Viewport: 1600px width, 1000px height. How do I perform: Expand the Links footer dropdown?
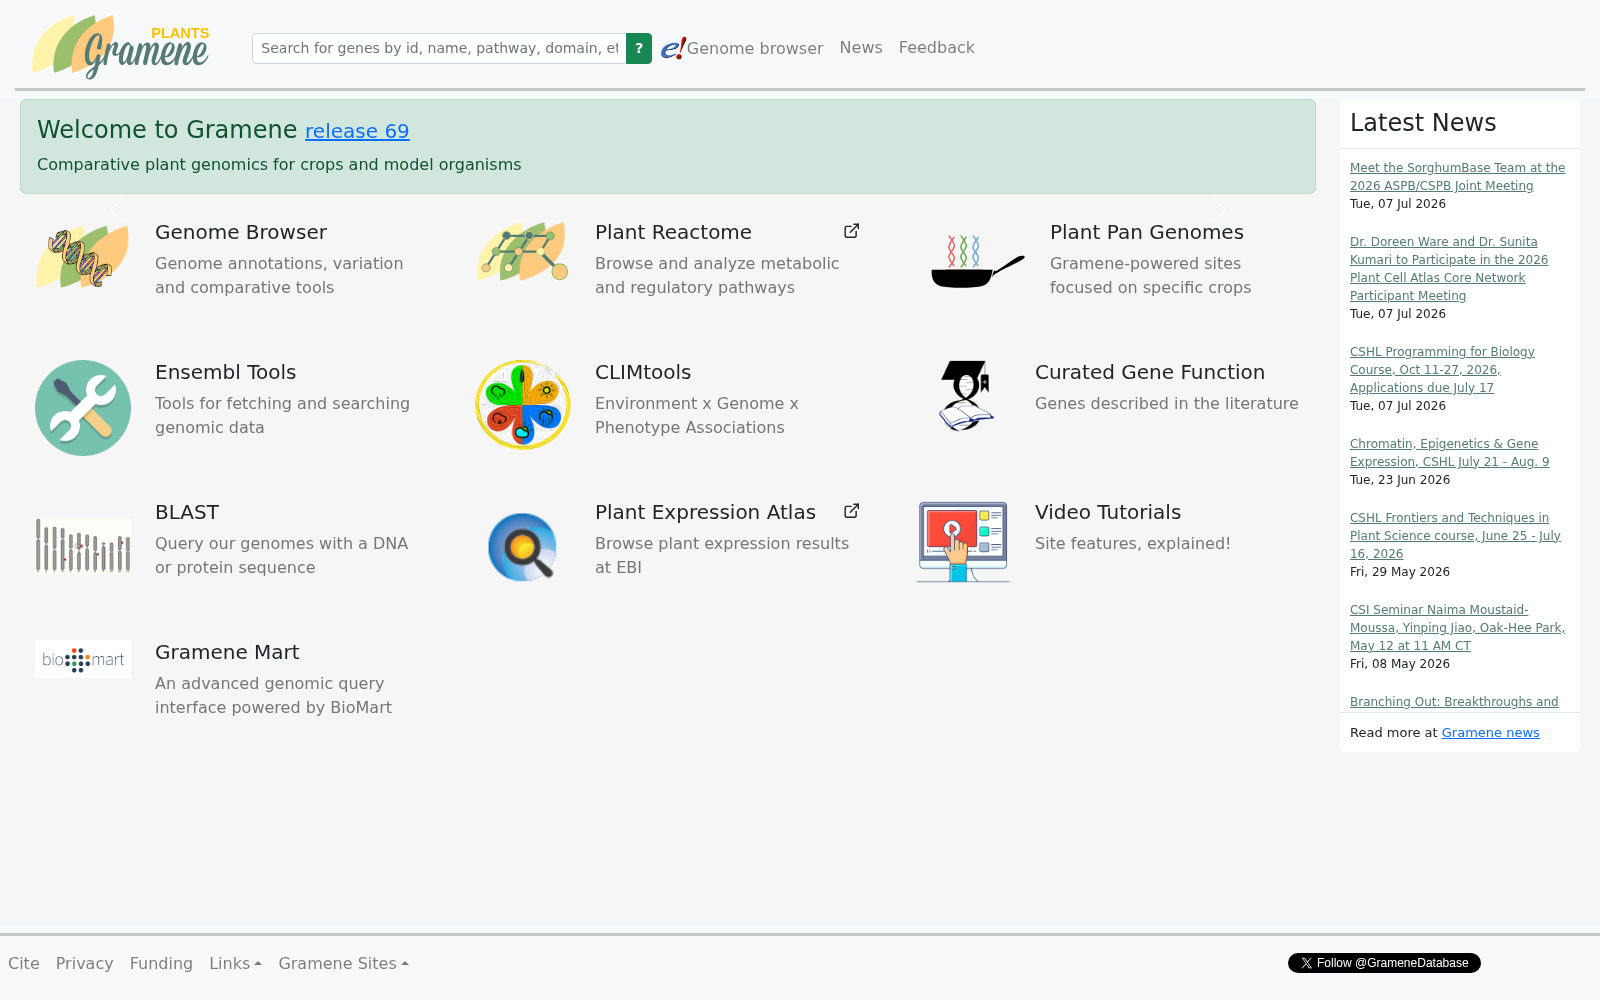235,963
